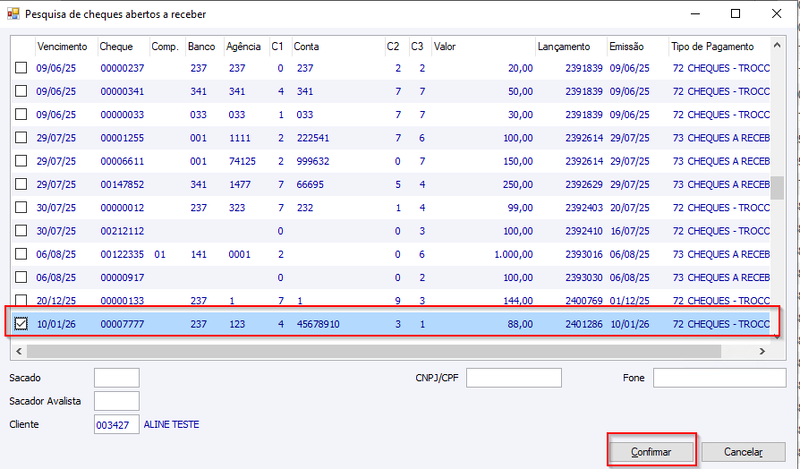Click emissão date 16/07/25 cell
This screenshot has width=800, height=469.
tap(630, 231)
